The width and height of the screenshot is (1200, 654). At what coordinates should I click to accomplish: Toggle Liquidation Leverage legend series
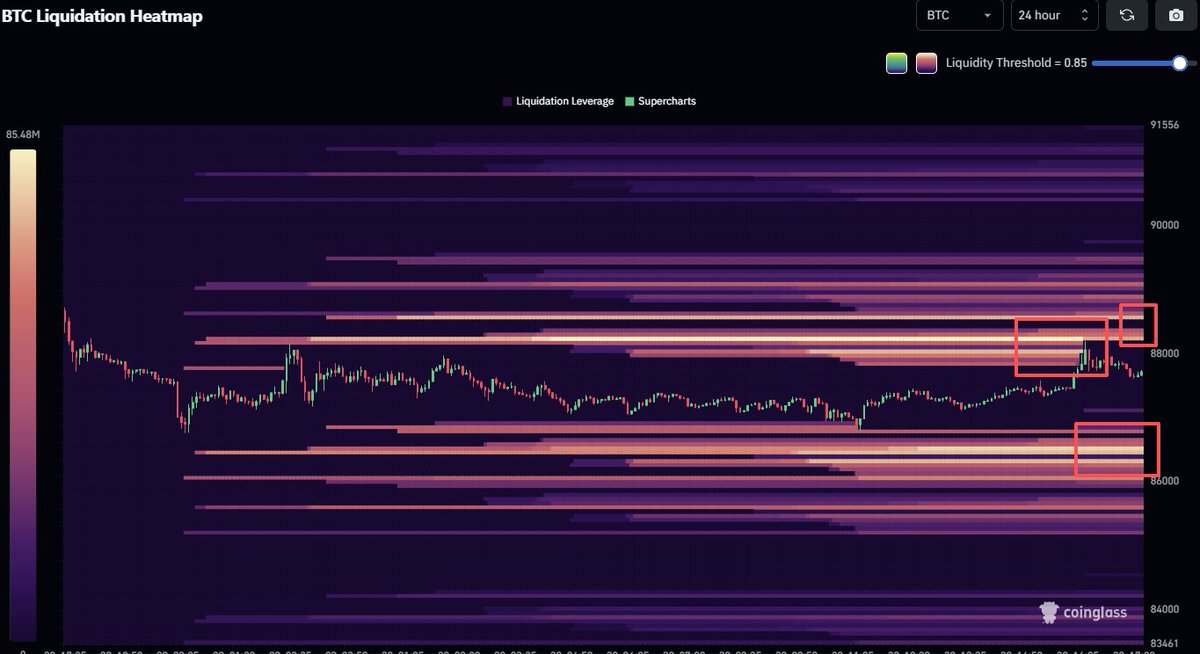pyautogui.click(x=558, y=101)
